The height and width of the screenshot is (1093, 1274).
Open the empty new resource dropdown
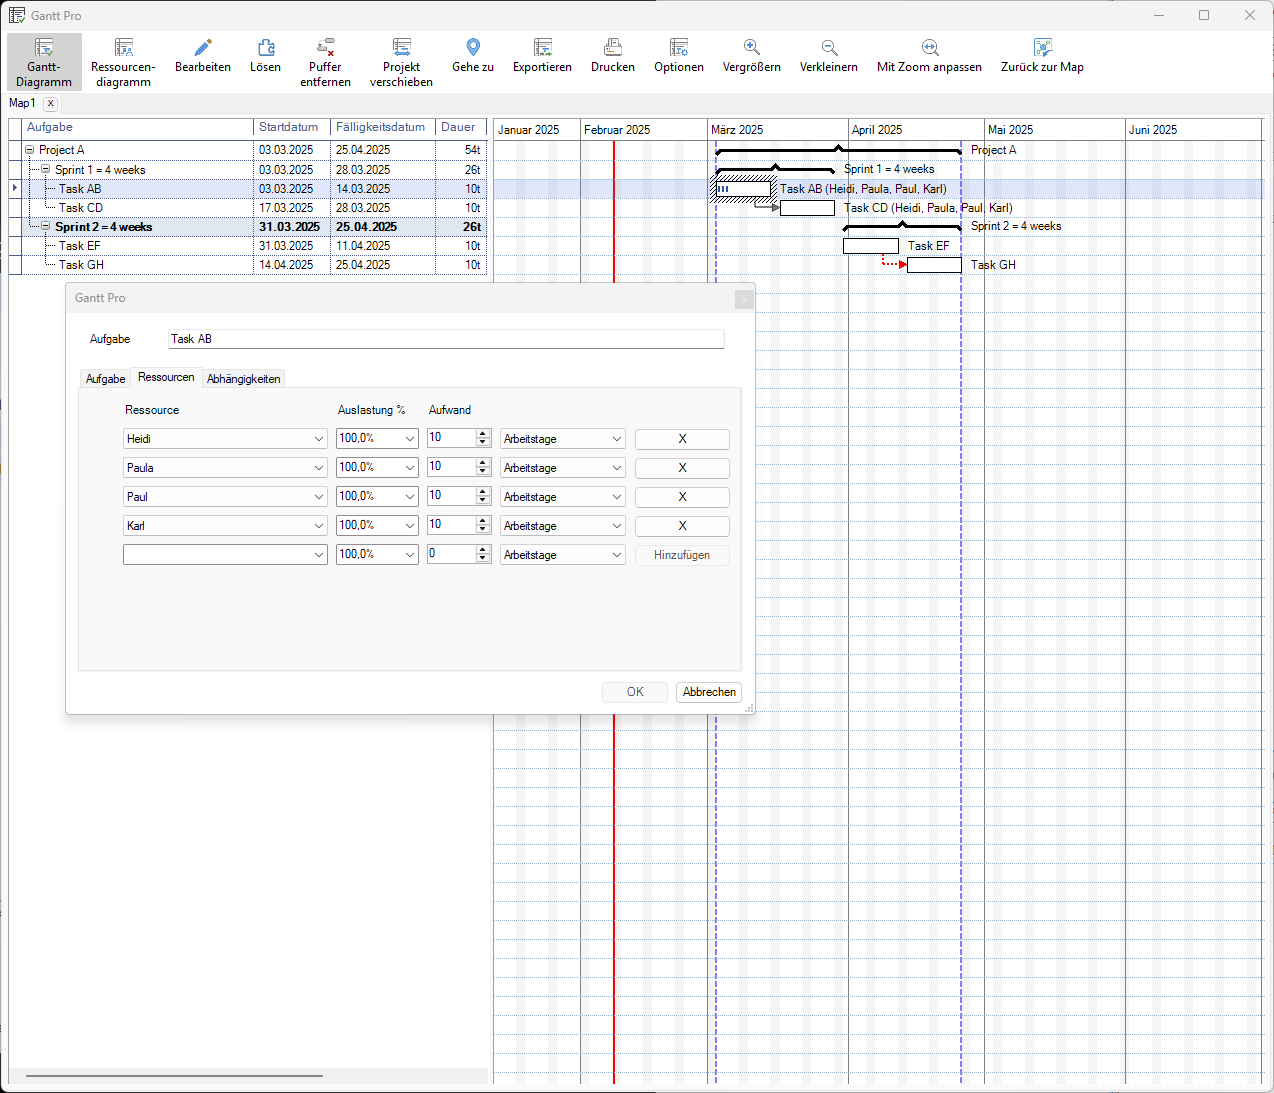(x=319, y=555)
